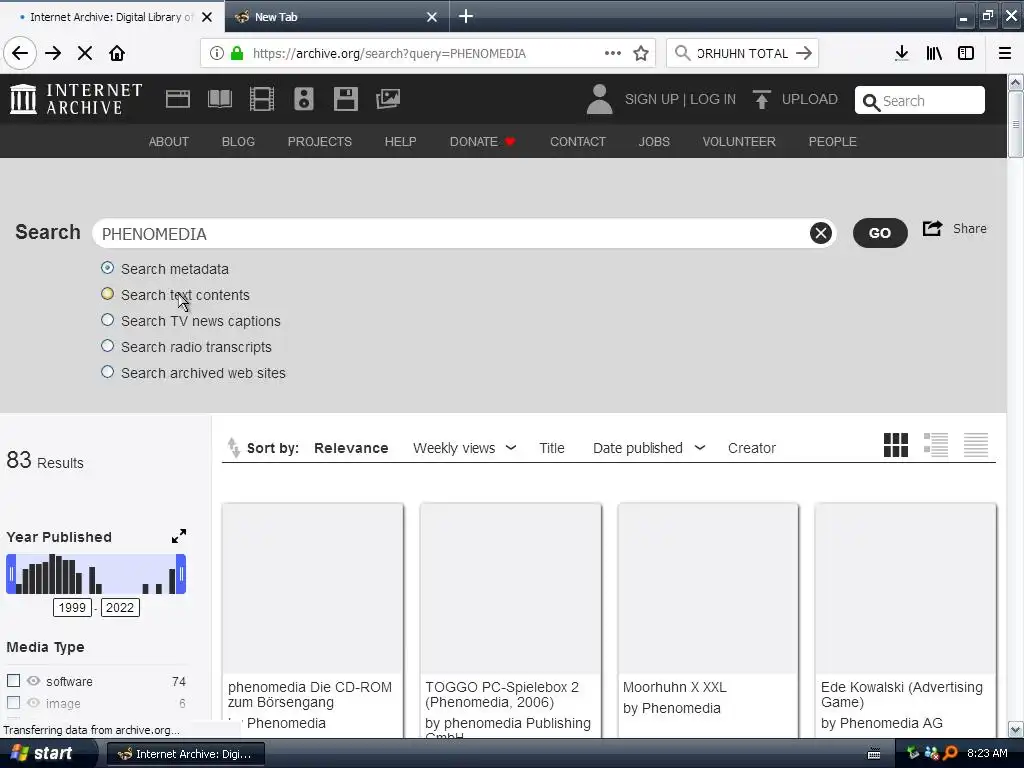Sort results by Creator
This screenshot has height=768, width=1024.
point(752,448)
